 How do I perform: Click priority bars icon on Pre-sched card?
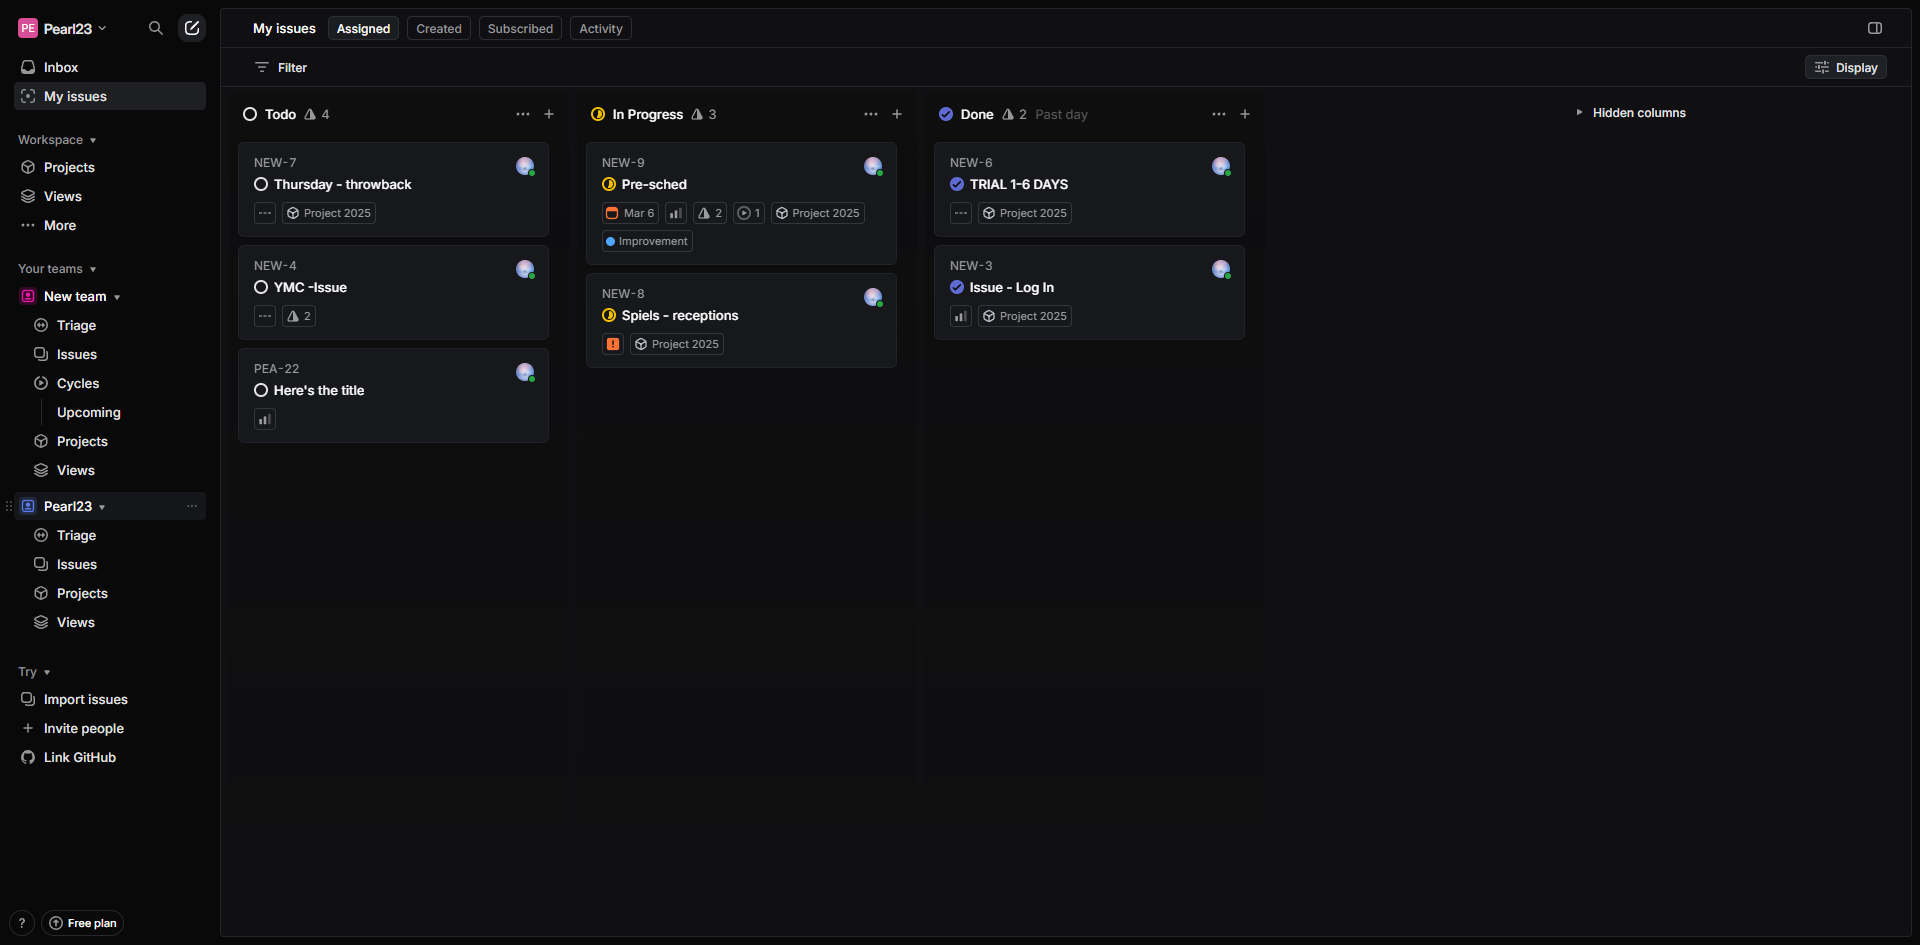click(676, 213)
